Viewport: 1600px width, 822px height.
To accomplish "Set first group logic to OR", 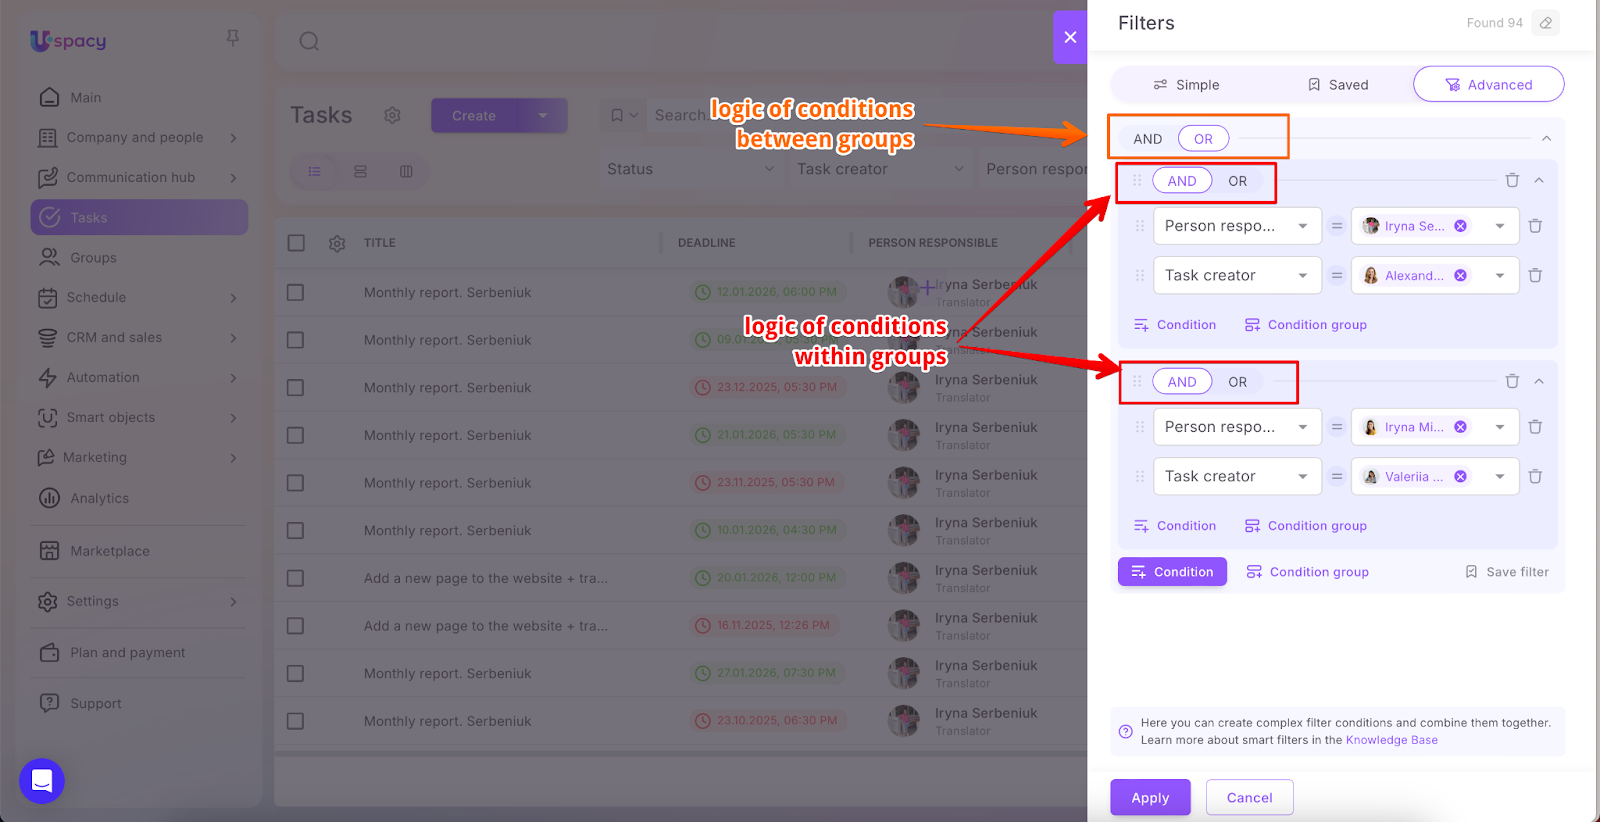I will [x=1237, y=181].
